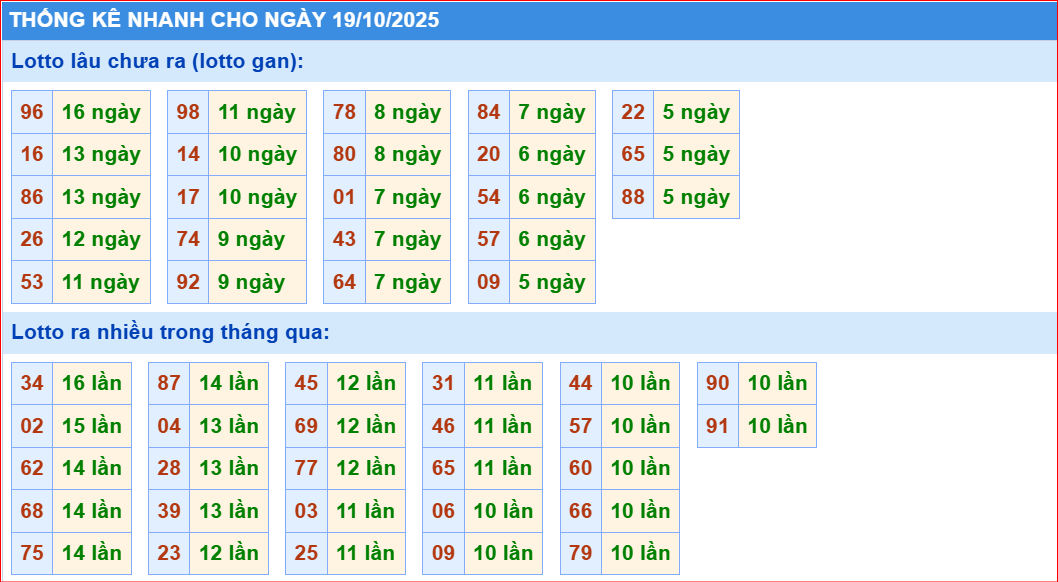Click lotto number 66
This screenshot has height=582, width=1058.
580,511
